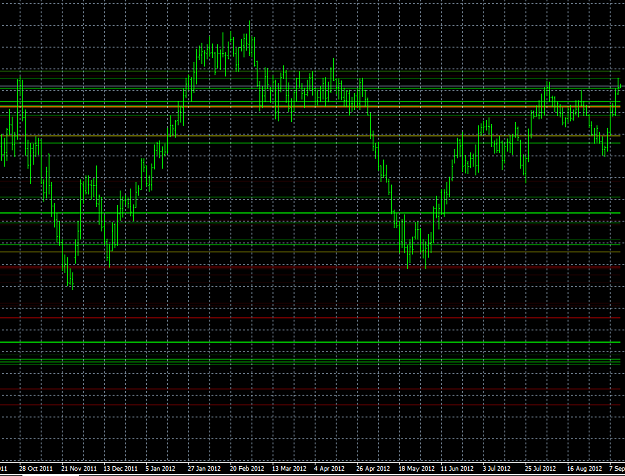Image resolution: width=625 pixels, height=476 pixels.
Task: Click the 28 Oct 2011 date label
Action: pos(36,468)
